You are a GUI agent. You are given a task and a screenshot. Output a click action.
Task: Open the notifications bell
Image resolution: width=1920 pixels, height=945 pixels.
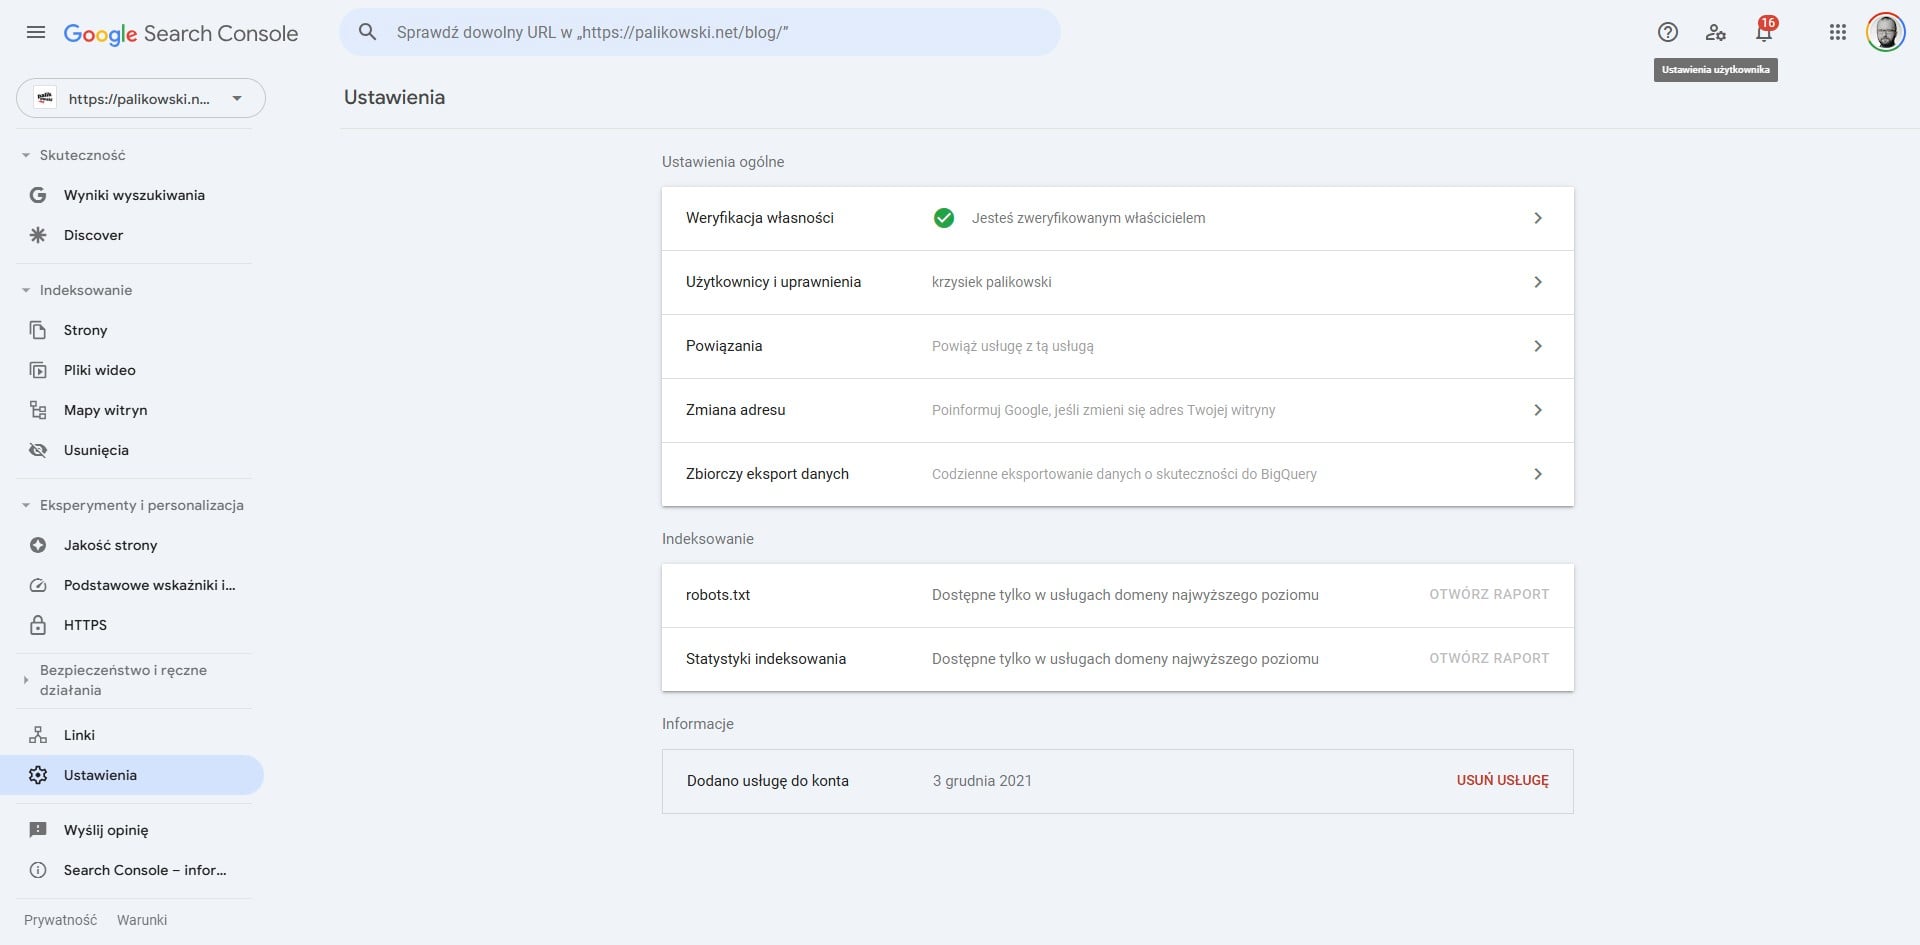pos(1764,32)
